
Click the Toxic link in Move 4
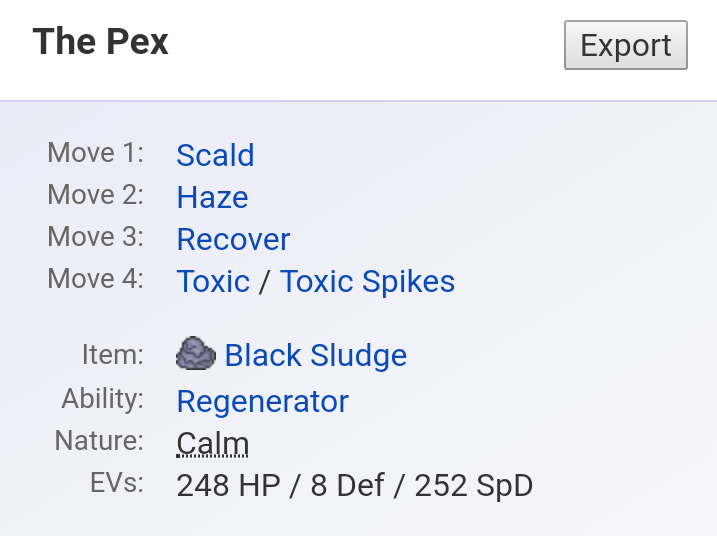point(213,281)
